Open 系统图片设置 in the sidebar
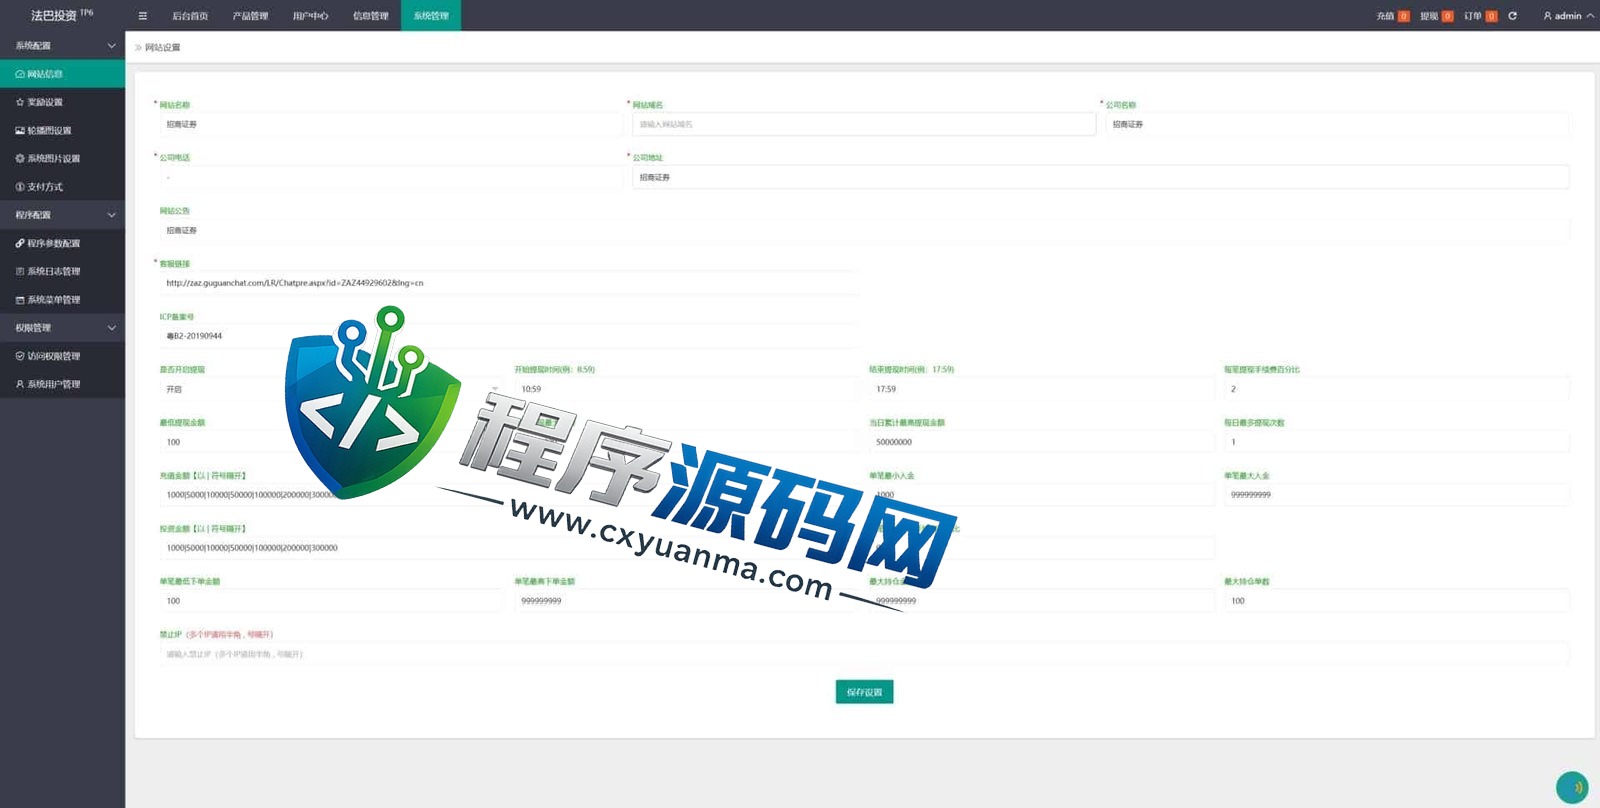Screen dimensions: 1600x808 pos(62,158)
